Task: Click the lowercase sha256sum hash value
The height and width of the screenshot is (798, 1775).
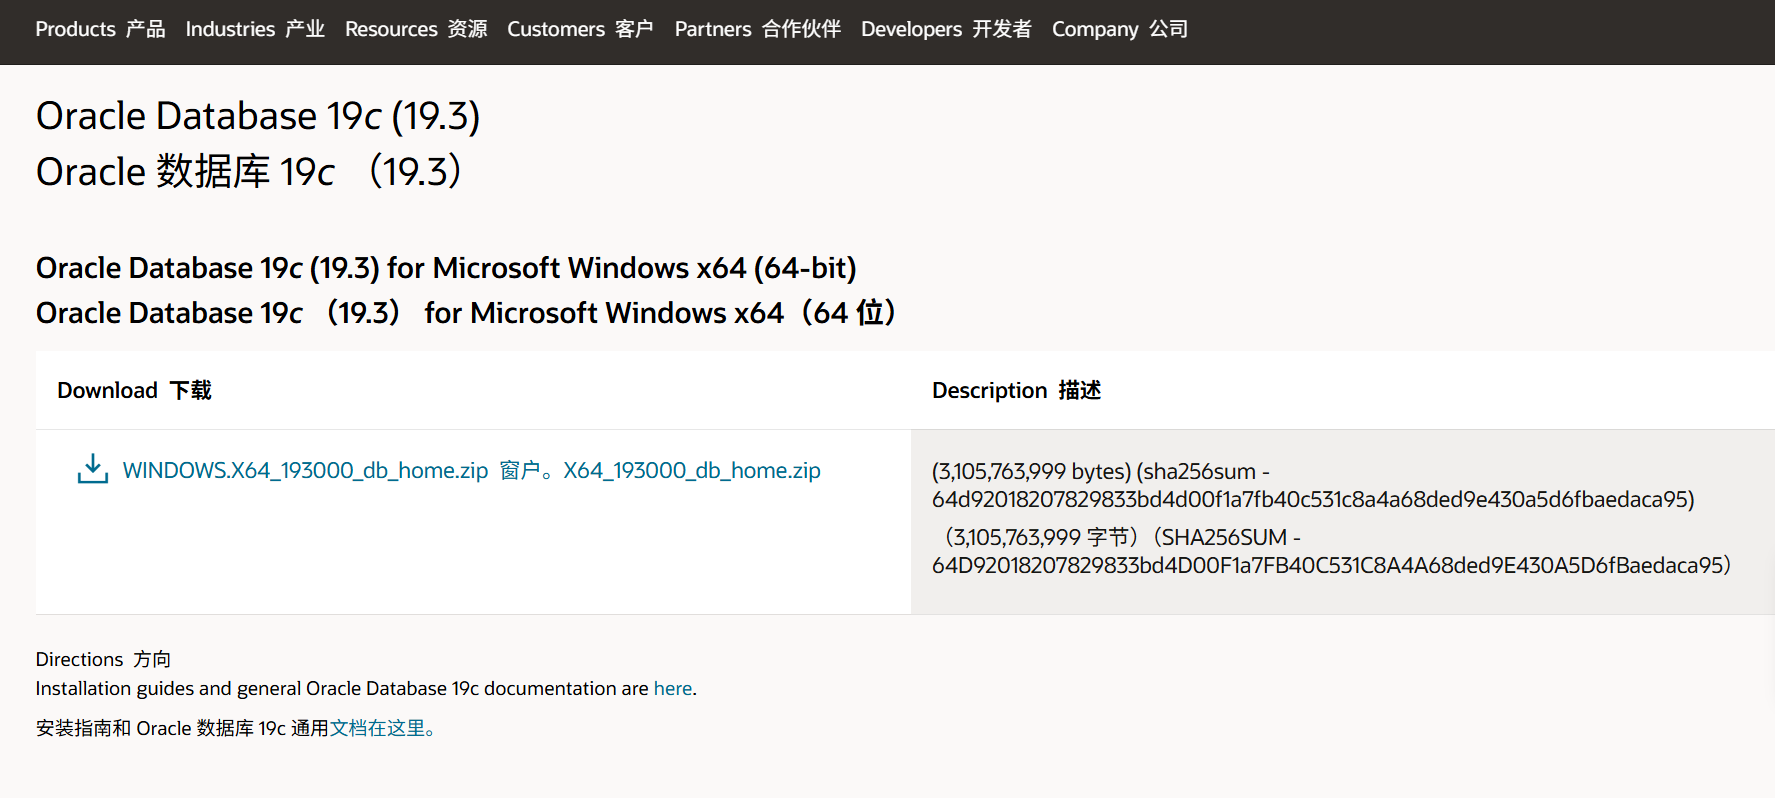Action: (1313, 499)
